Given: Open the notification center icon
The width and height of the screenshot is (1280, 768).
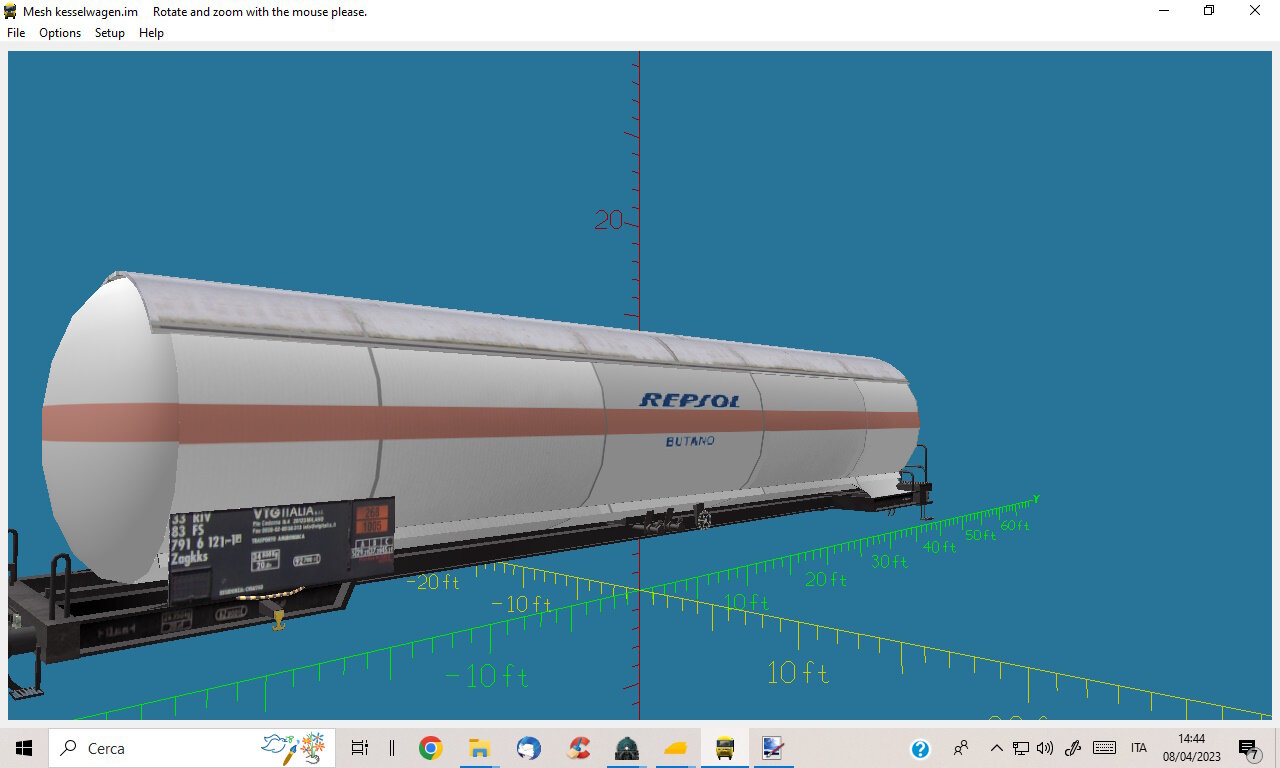Looking at the screenshot, I should [1248, 748].
